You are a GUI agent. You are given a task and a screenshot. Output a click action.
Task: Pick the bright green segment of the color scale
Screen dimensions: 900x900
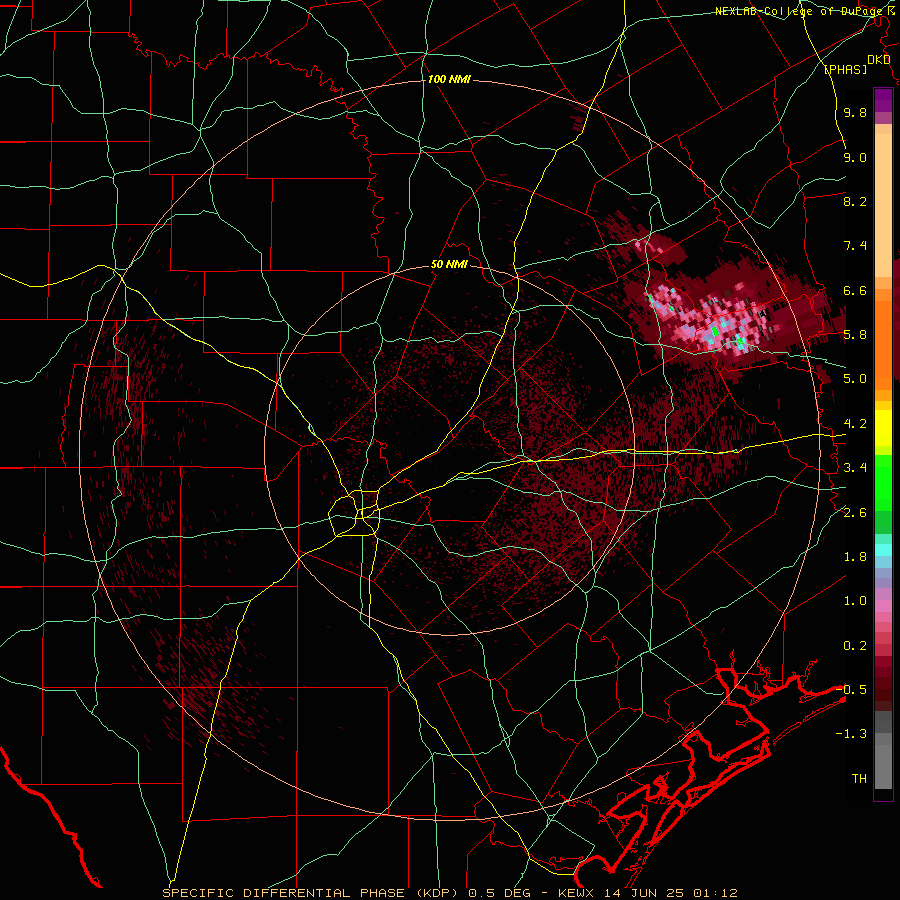(x=883, y=483)
